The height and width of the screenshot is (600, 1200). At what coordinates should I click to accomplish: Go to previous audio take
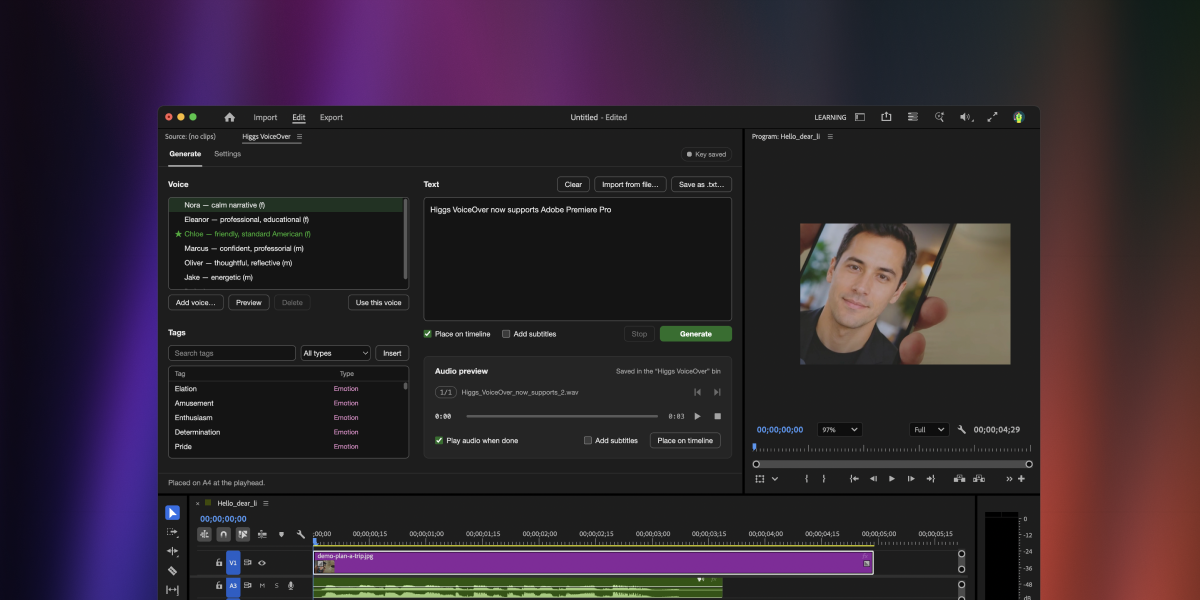[698, 392]
